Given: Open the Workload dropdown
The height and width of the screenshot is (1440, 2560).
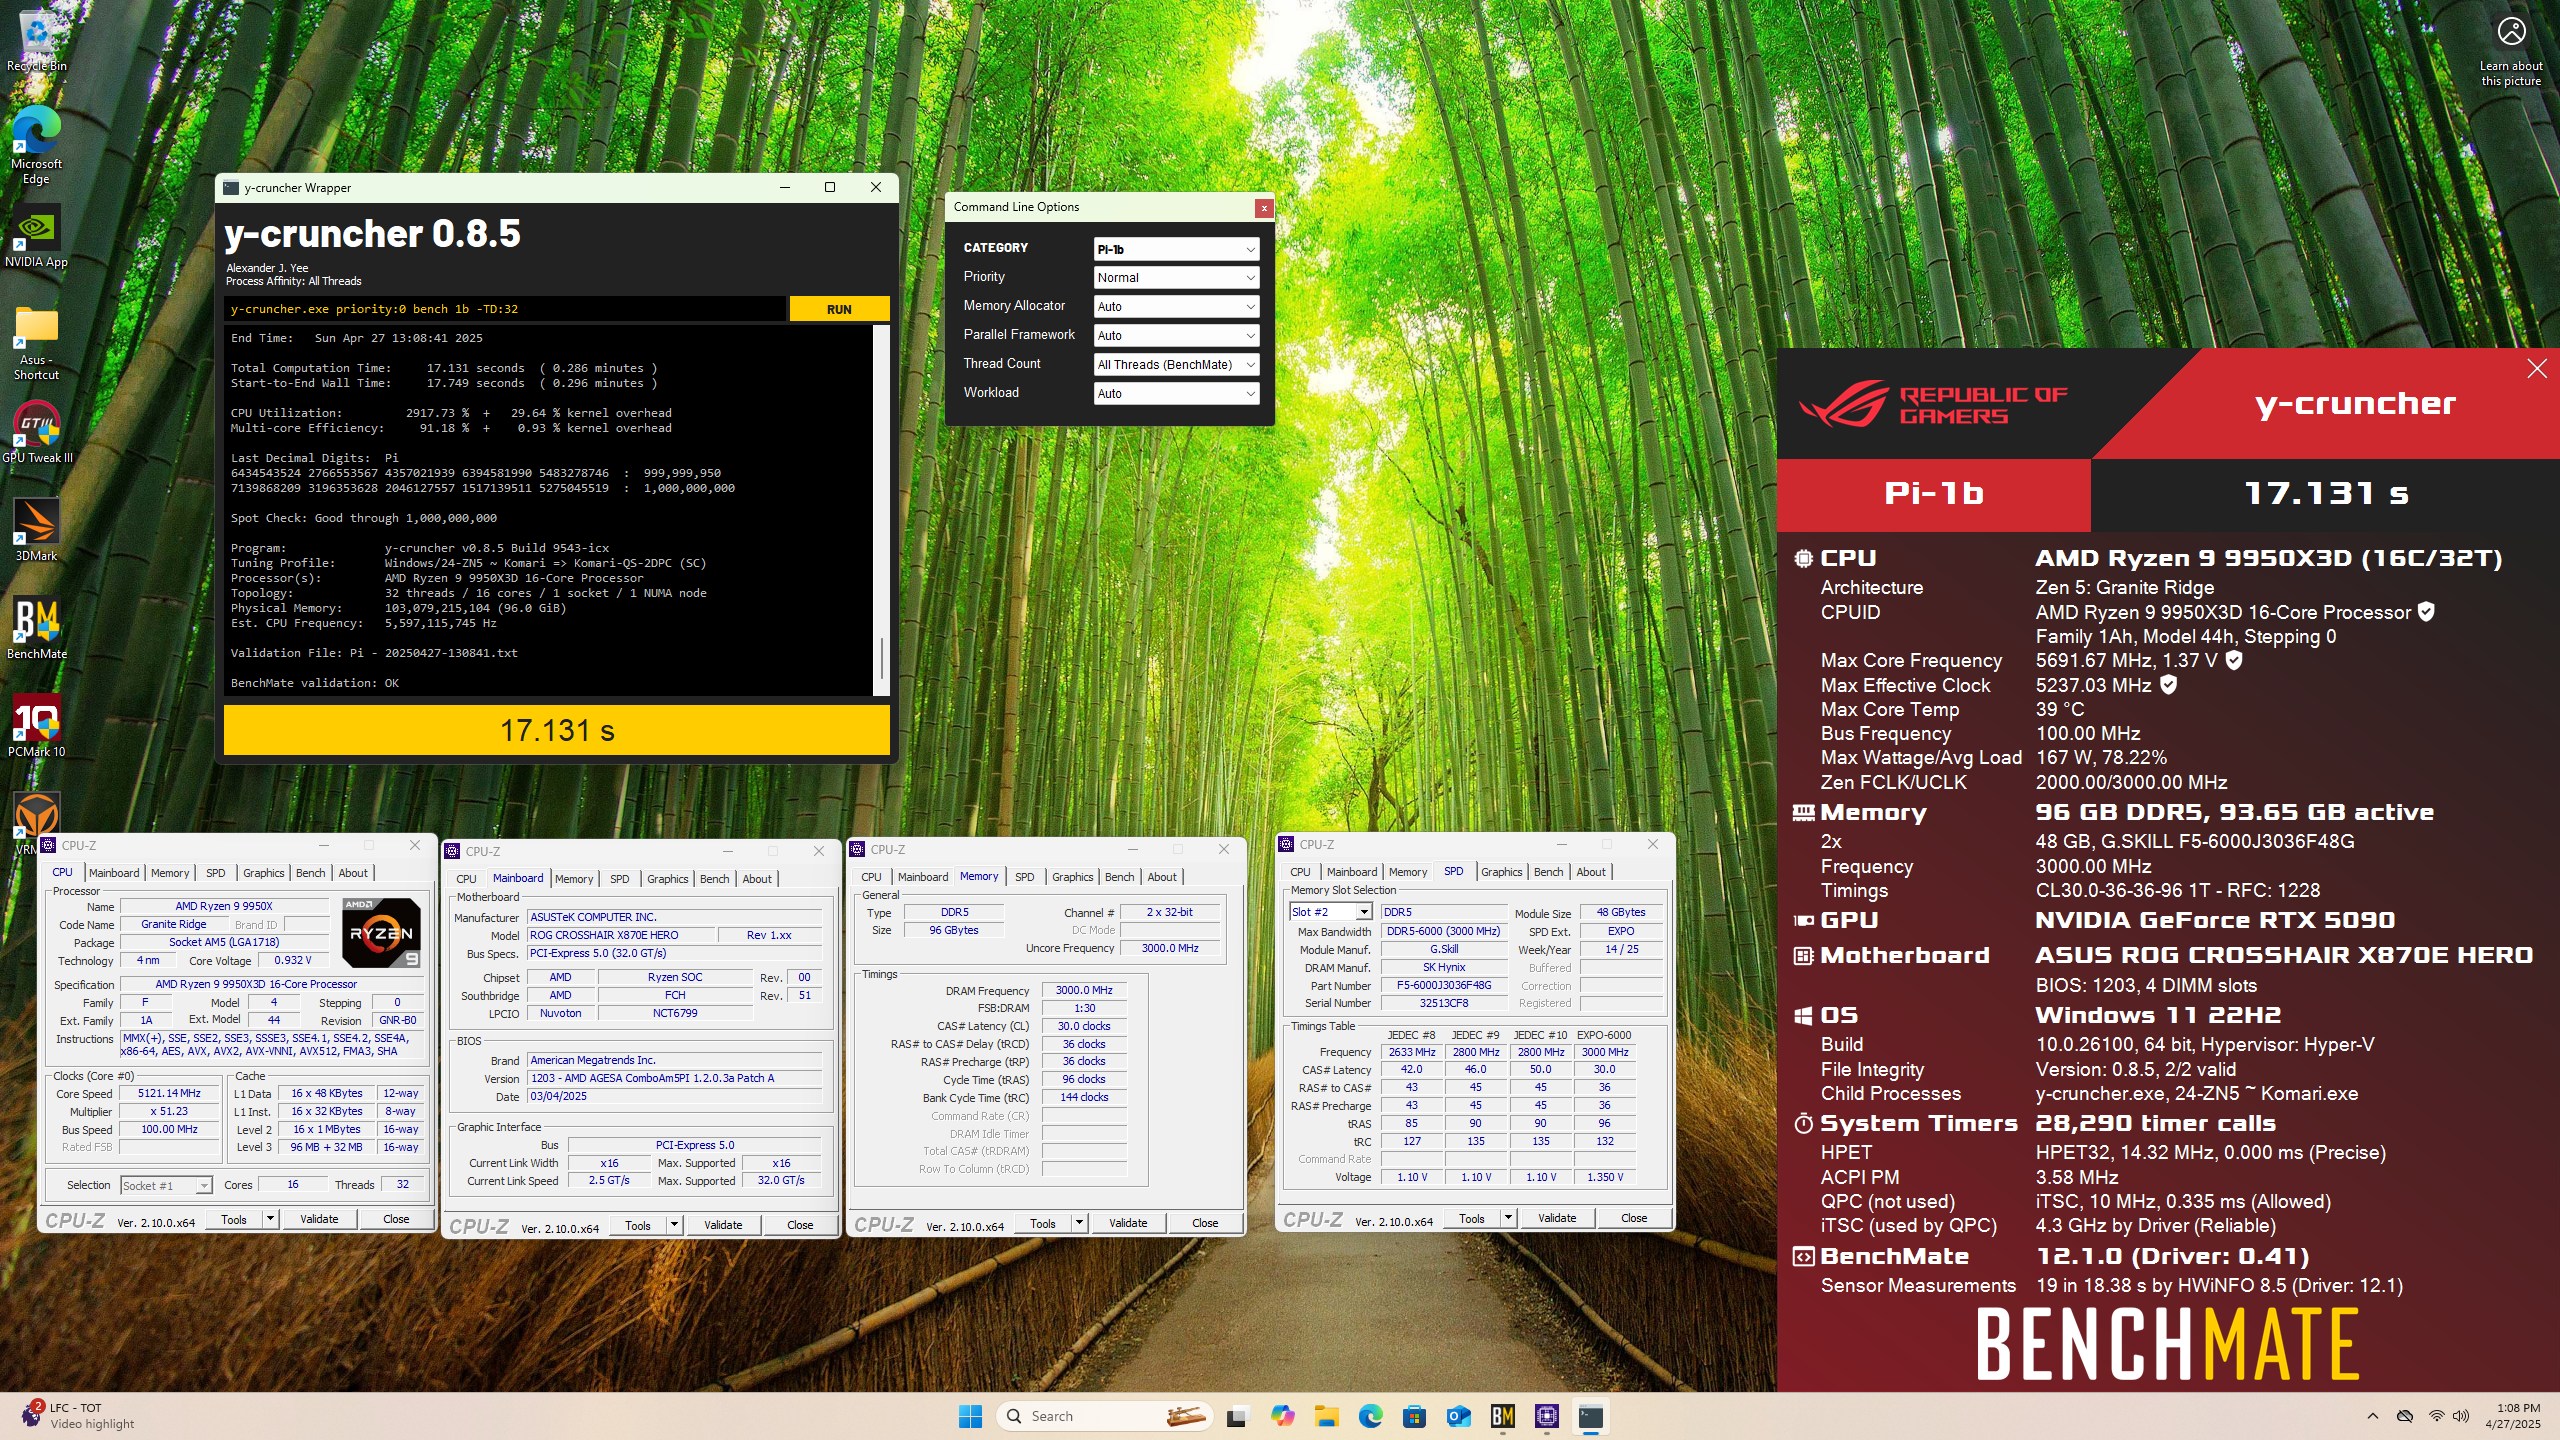Looking at the screenshot, I should 1176,394.
